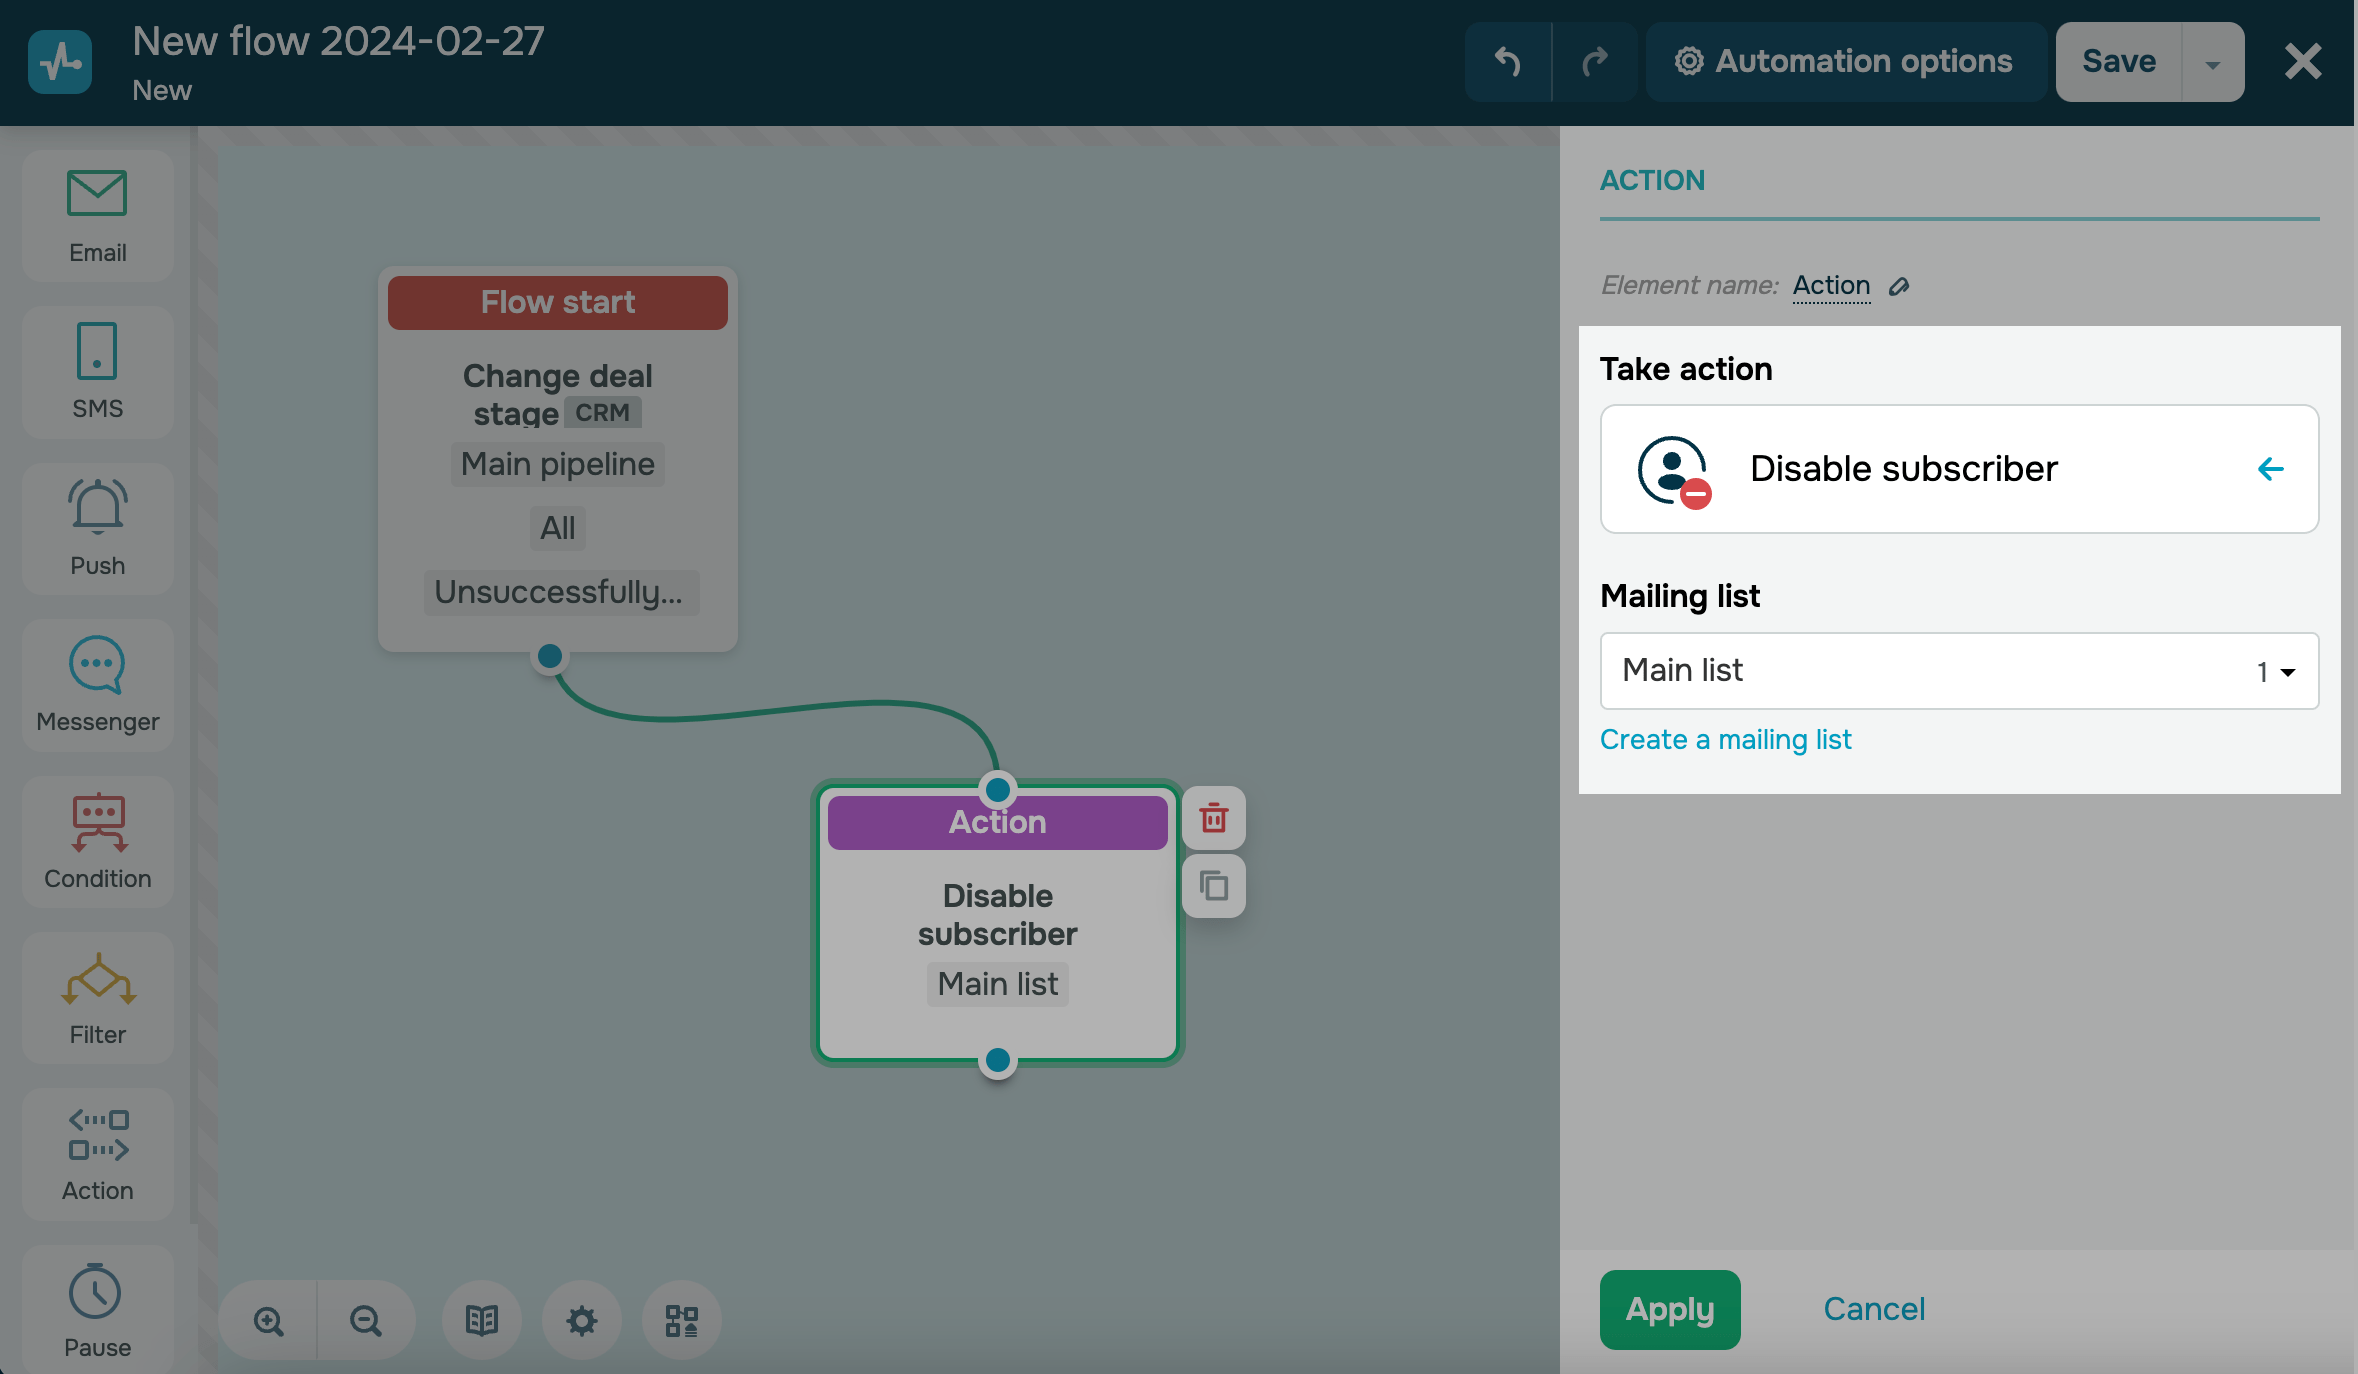Screen dimensions: 2358x1374
Task: Undo the last change
Action: pos(1507,62)
